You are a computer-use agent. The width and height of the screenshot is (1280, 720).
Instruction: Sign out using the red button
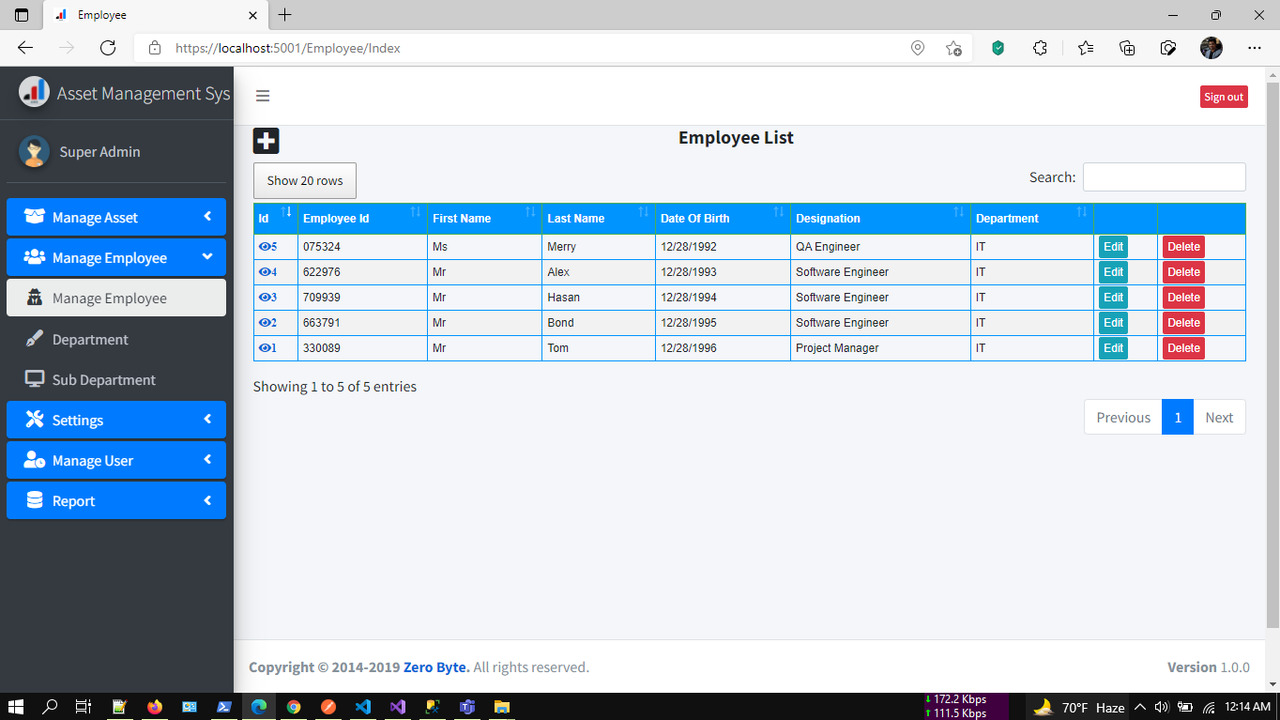pos(1223,96)
